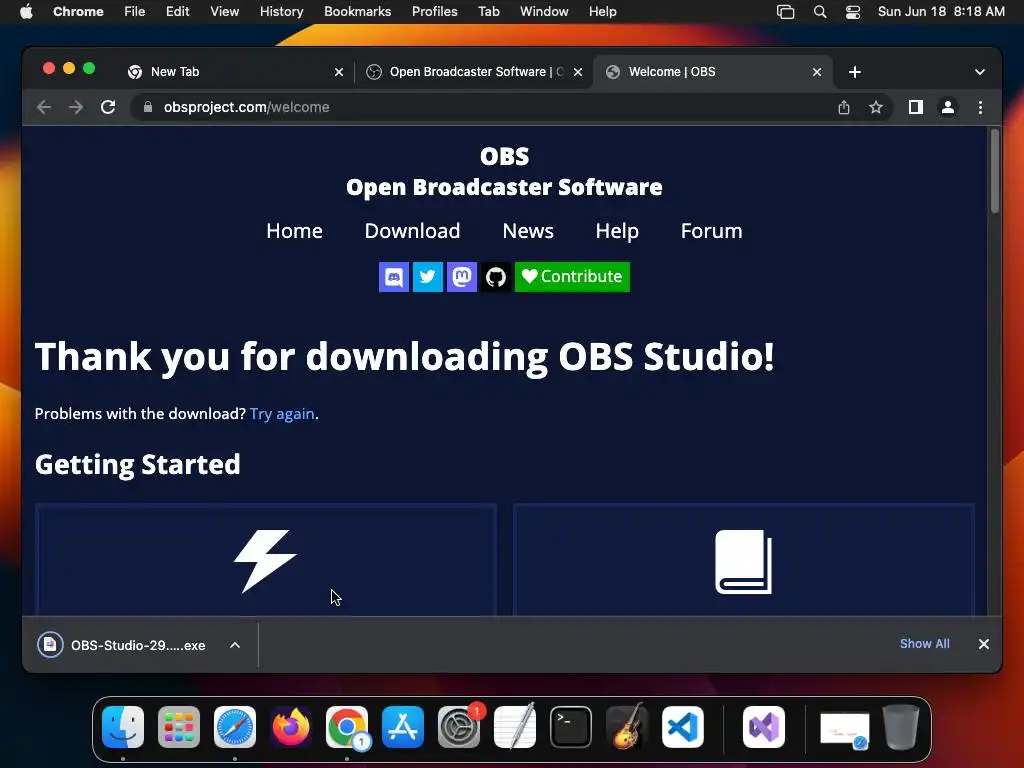Open Launchpad from the Dock
The image size is (1024, 768).
(x=179, y=727)
